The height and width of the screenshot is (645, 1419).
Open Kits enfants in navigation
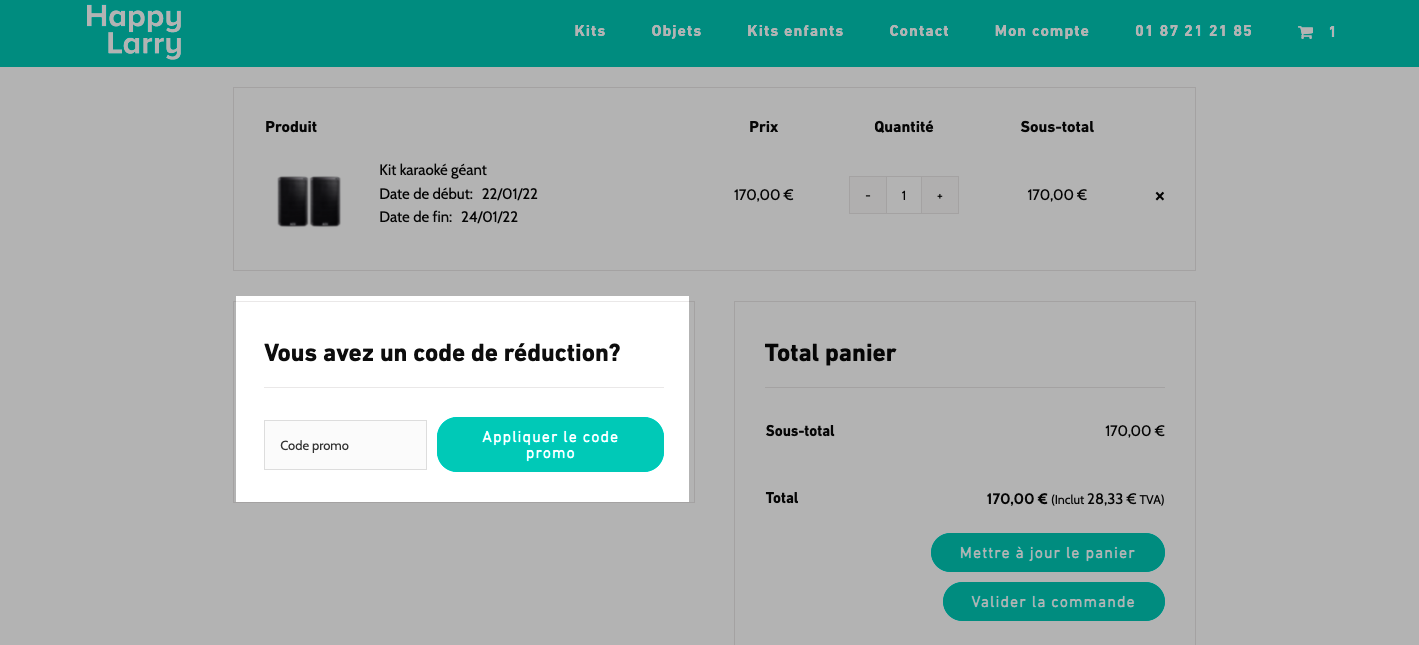pos(795,31)
